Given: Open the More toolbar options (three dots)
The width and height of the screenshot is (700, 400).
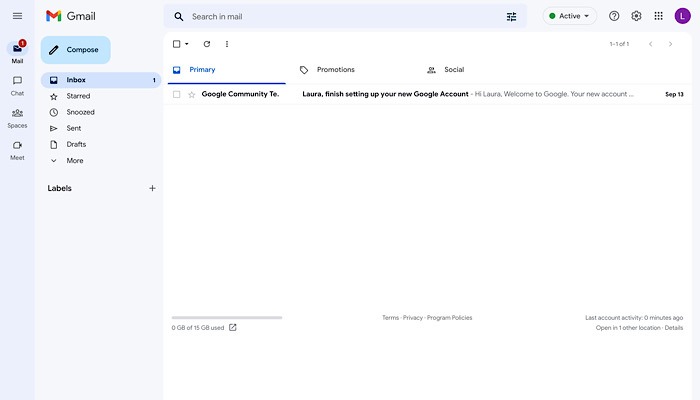Looking at the screenshot, I should [227, 44].
